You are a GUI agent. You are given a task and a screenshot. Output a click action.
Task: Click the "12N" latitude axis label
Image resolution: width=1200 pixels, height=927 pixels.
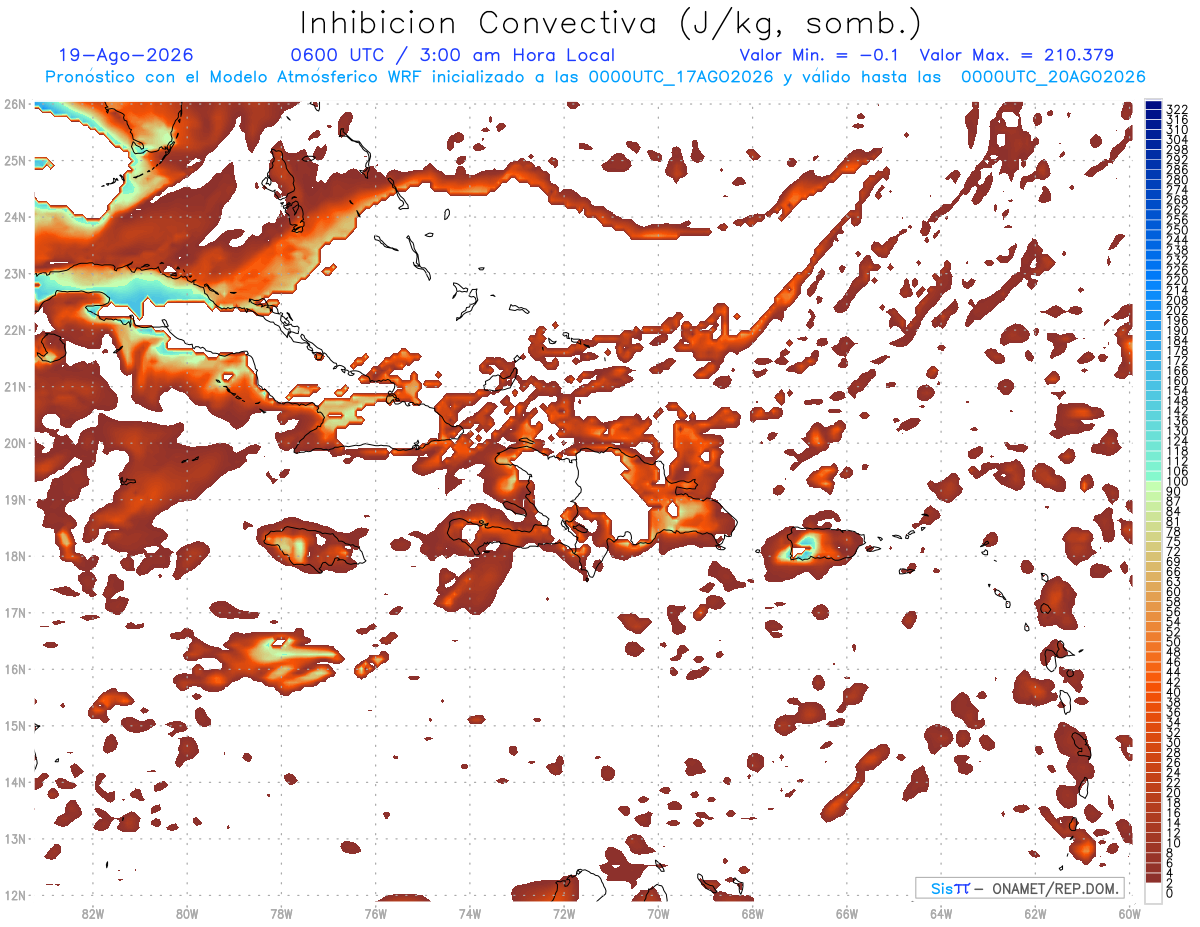pos(14,895)
